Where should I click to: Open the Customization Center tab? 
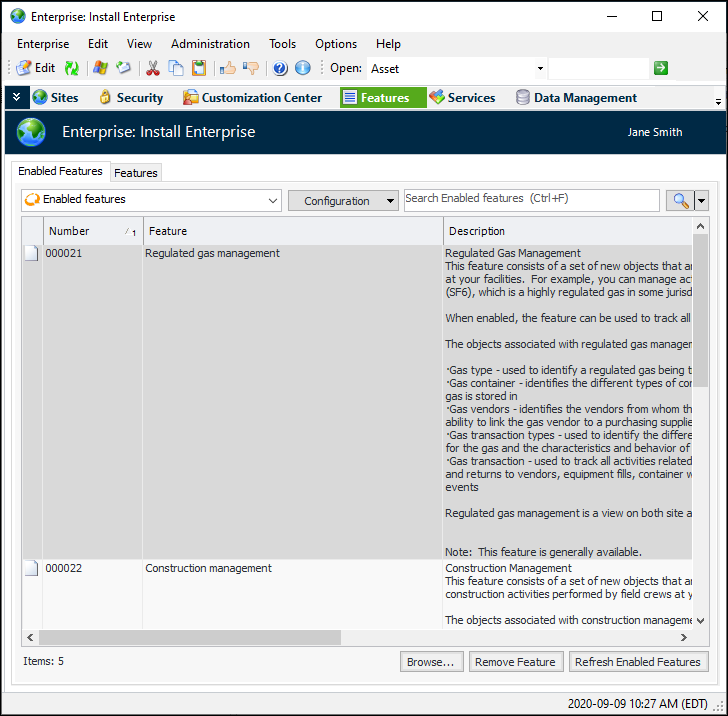tap(252, 98)
